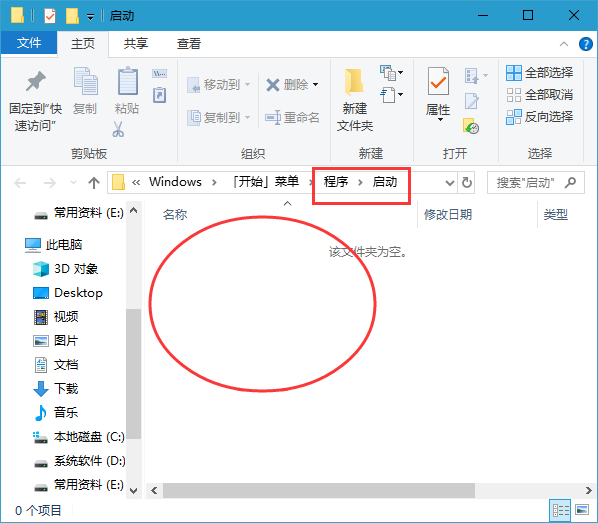
Task: Open the 文件 File menu tab
Action: click(x=29, y=43)
